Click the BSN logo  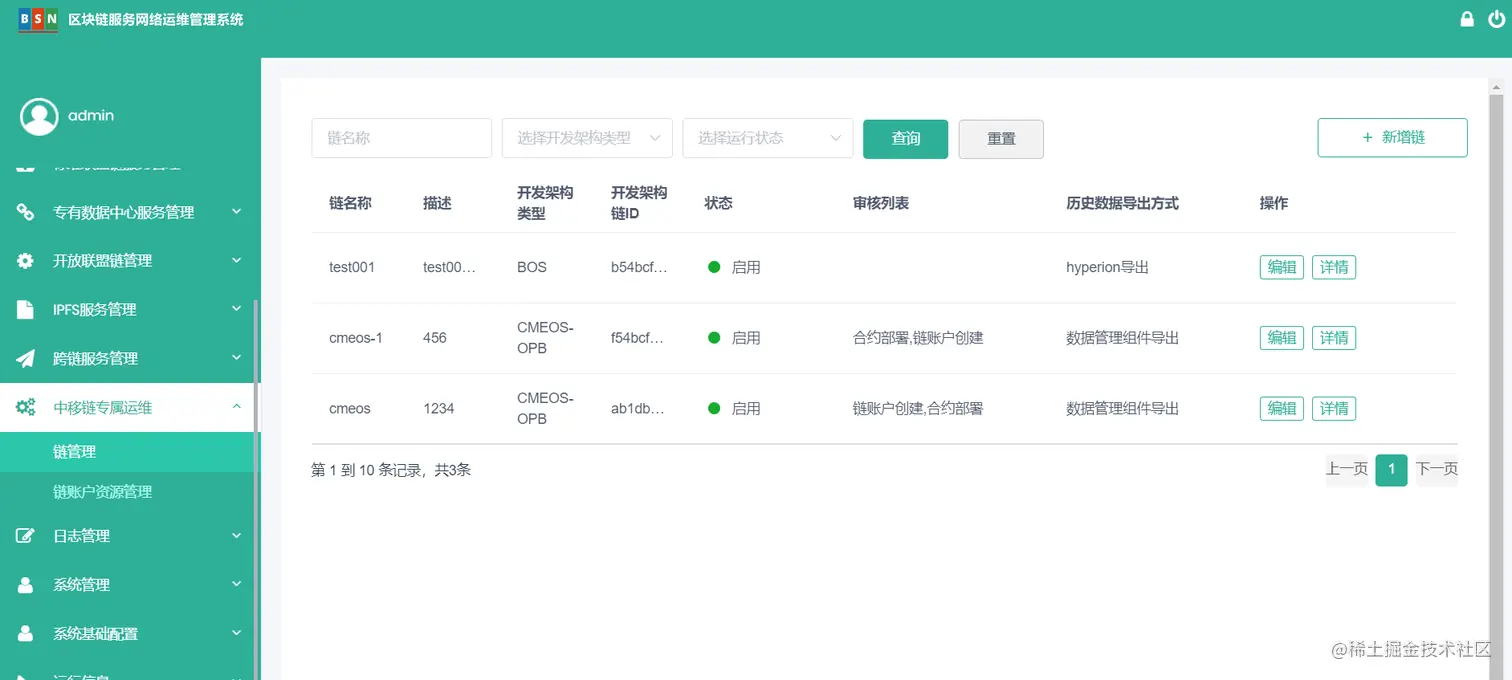(x=38, y=20)
